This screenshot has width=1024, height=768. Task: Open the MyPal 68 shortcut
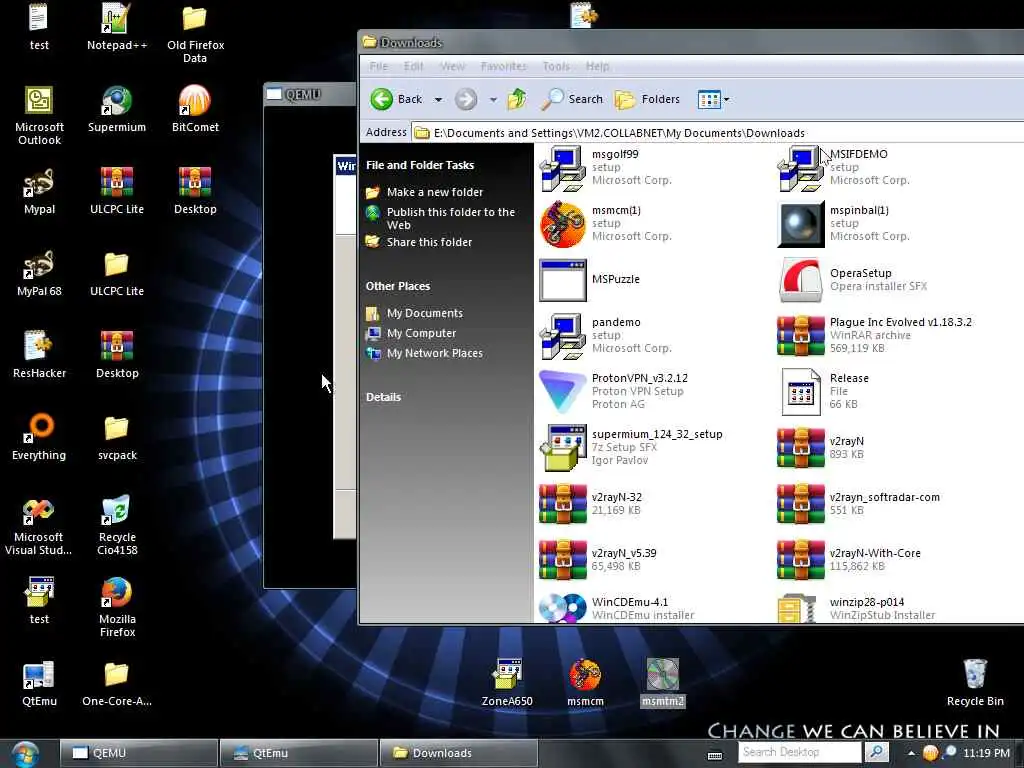point(39,273)
